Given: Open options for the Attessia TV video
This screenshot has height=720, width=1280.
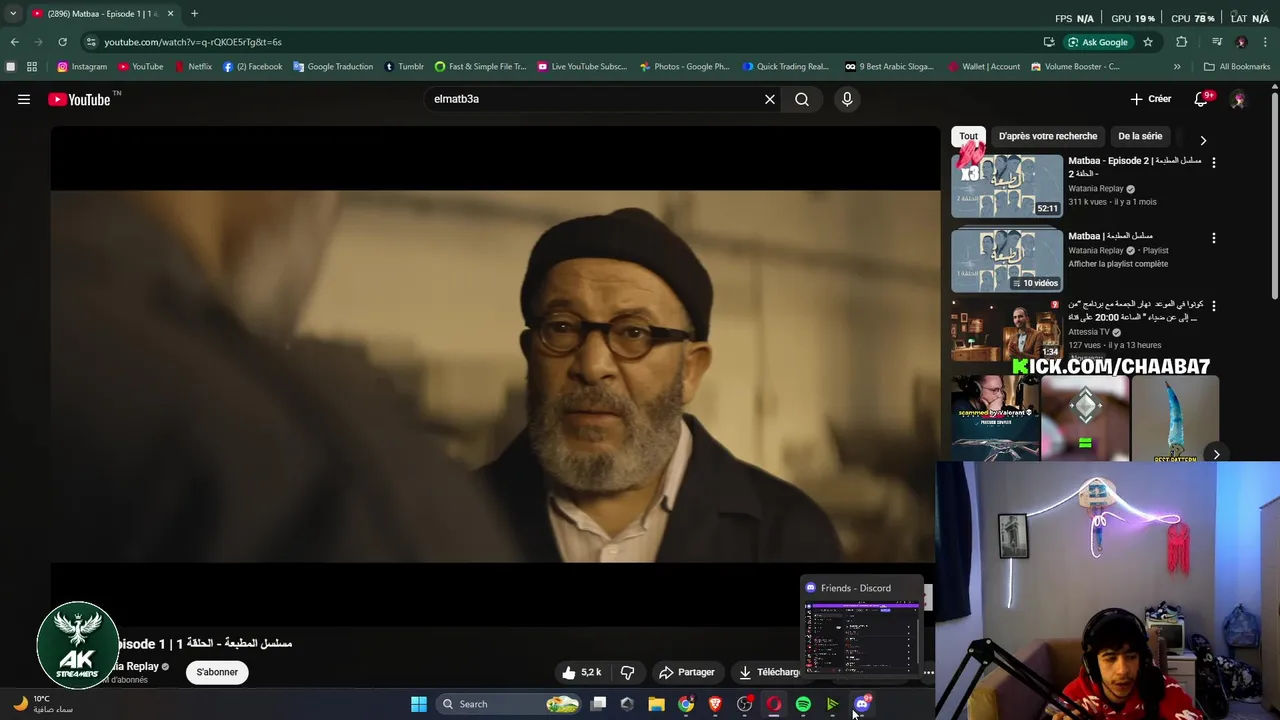Looking at the screenshot, I should pos(1214,305).
